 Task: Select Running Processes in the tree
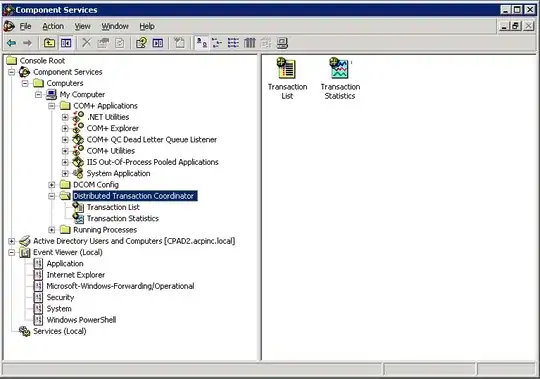(x=105, y=230)
